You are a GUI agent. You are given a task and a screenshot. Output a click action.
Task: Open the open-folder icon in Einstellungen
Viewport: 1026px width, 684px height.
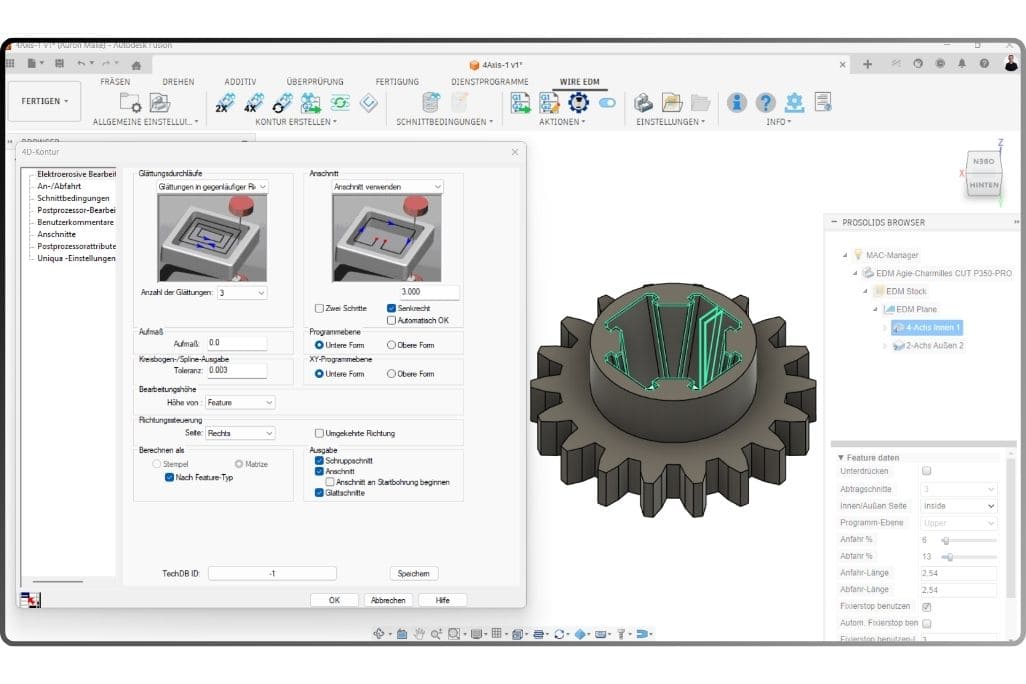[x=672, y=103]
